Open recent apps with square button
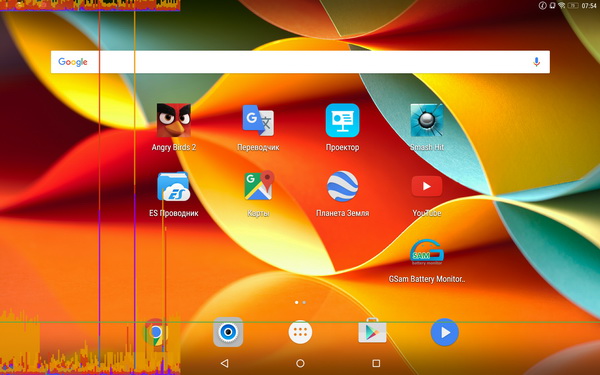600x375 pixels. (x=376, y=363)
